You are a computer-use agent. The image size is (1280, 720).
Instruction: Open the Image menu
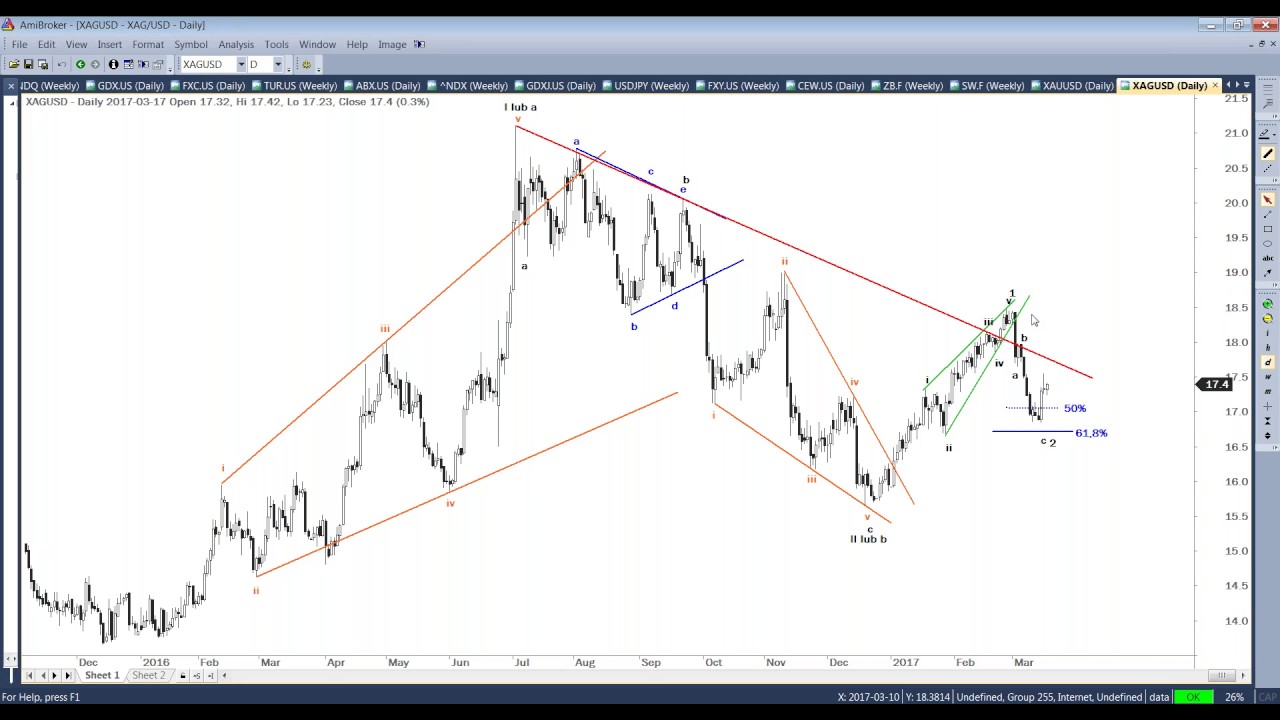392,45
